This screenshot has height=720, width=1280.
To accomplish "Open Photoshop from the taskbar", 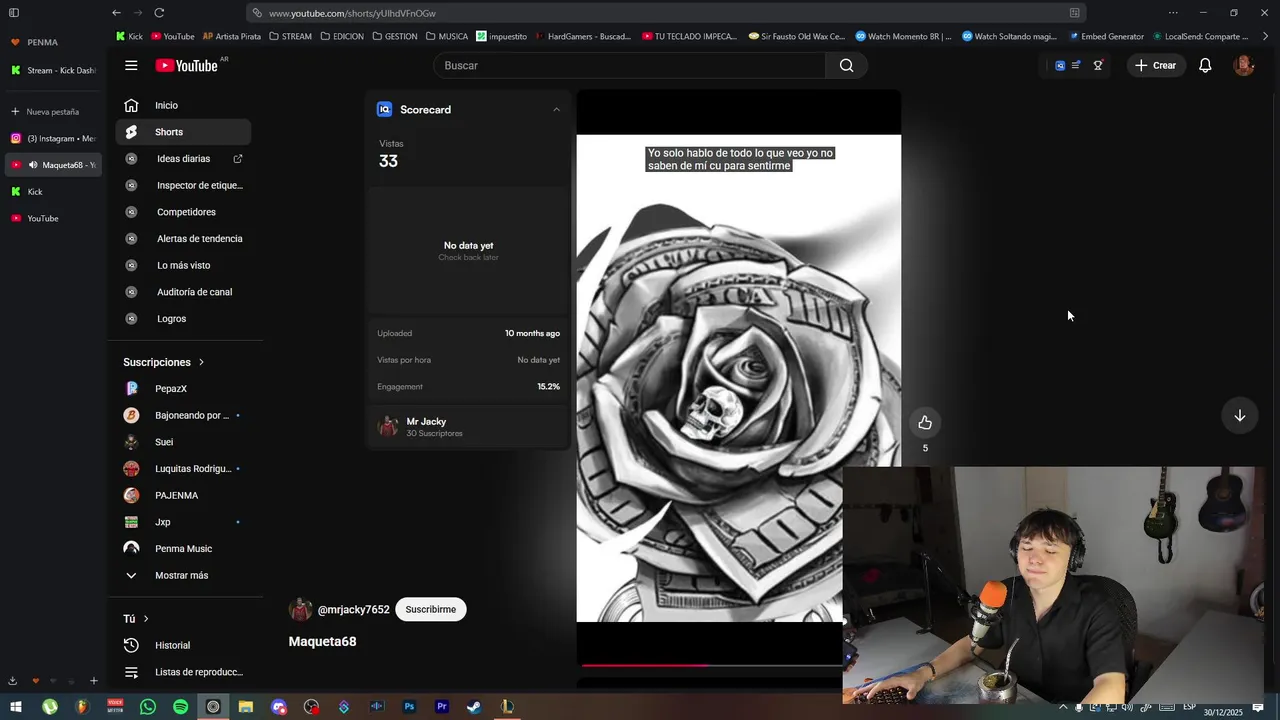I will [x=409, y=707].
